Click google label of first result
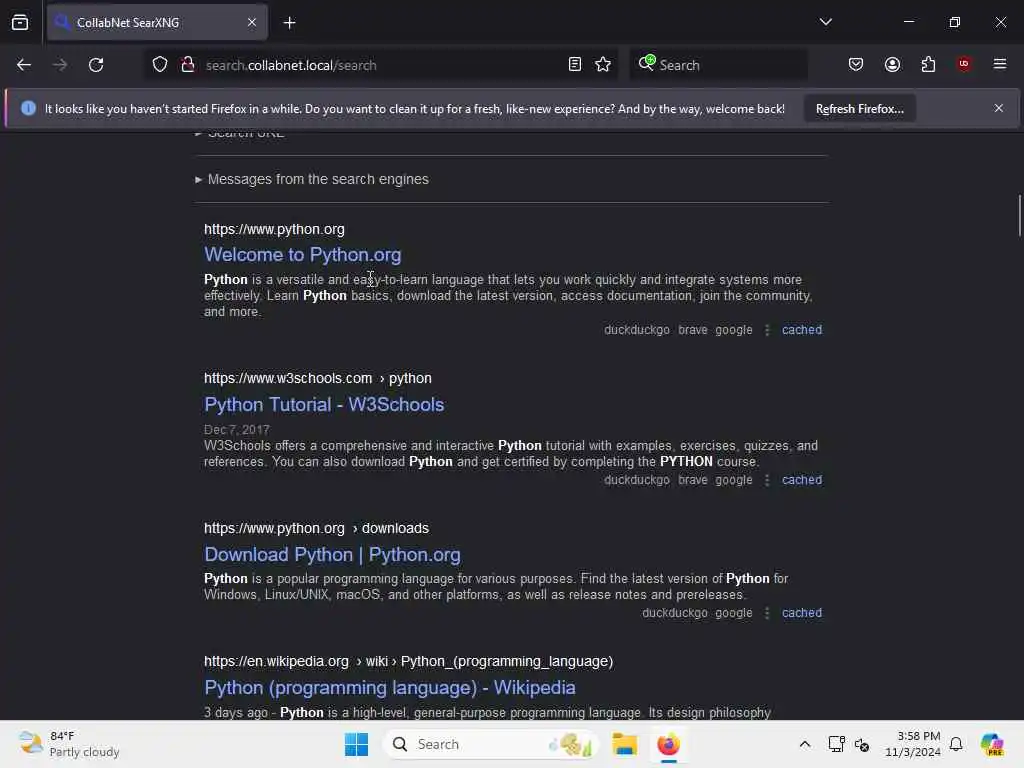 pos(733,330)
